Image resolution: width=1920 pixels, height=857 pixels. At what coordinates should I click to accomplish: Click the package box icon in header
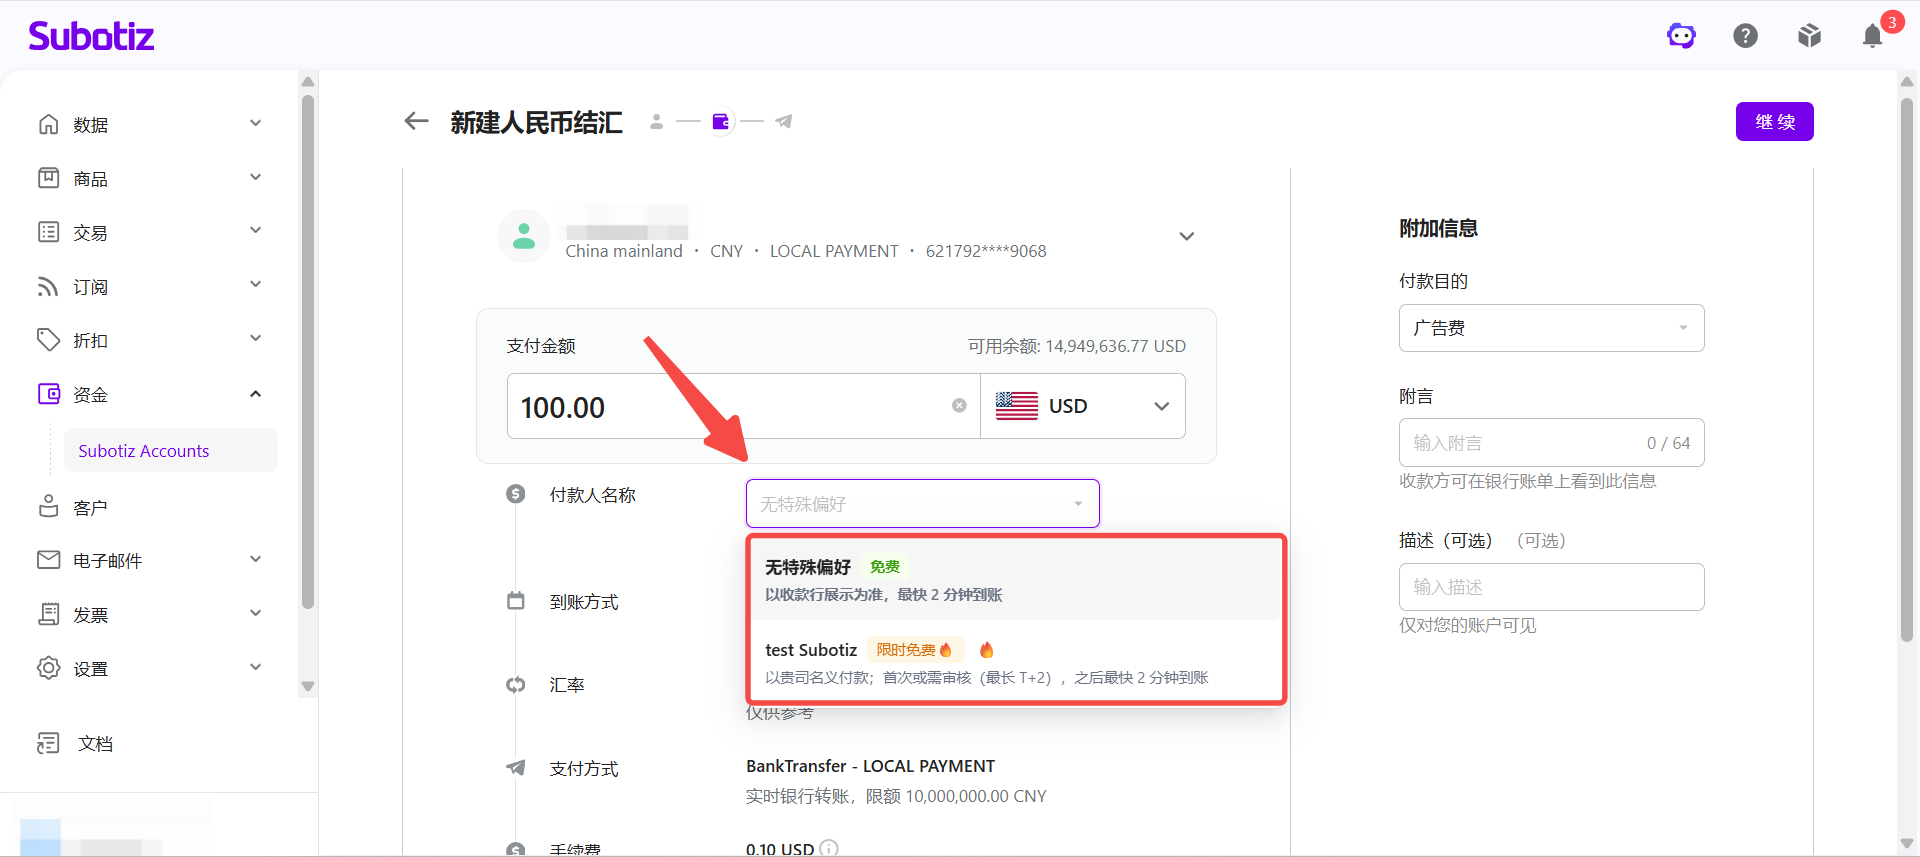tap(1809, 36)
